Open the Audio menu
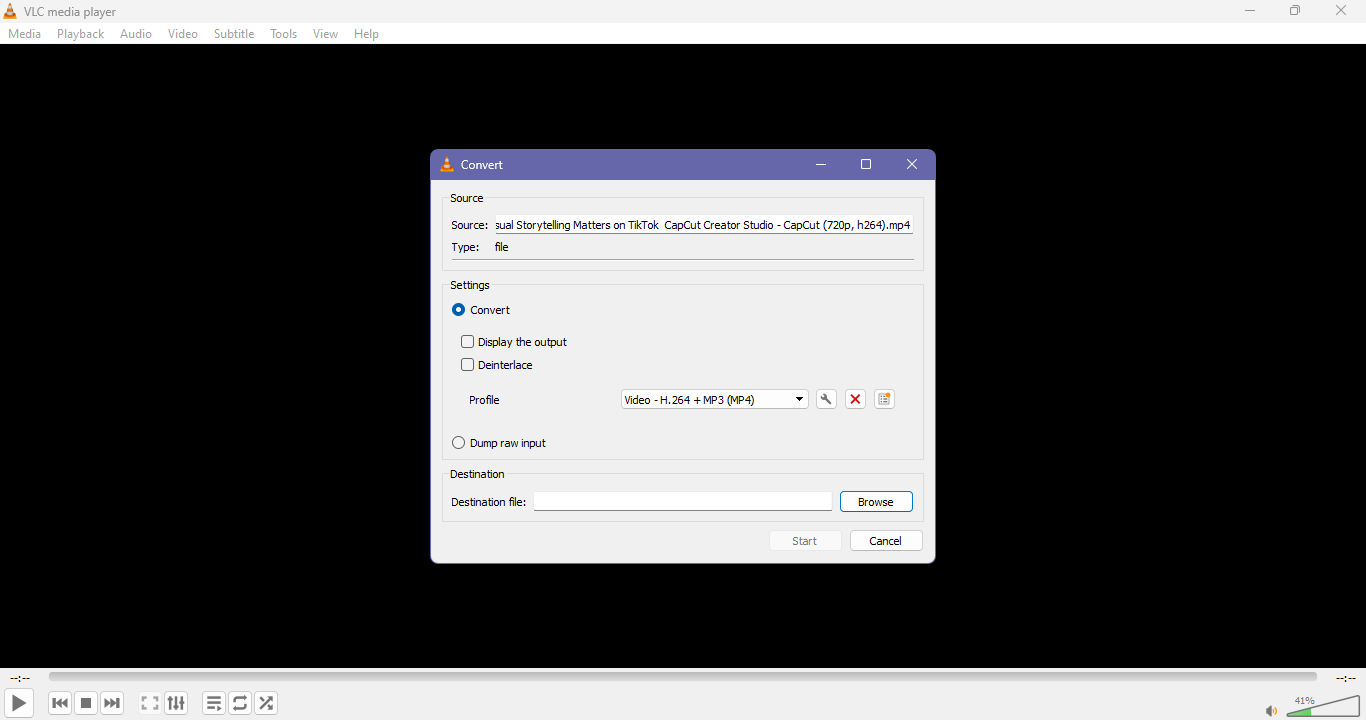 136,34
